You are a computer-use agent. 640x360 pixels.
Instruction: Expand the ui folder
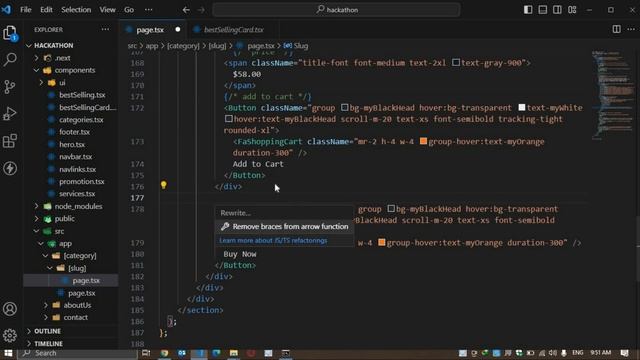pos(41,82)
